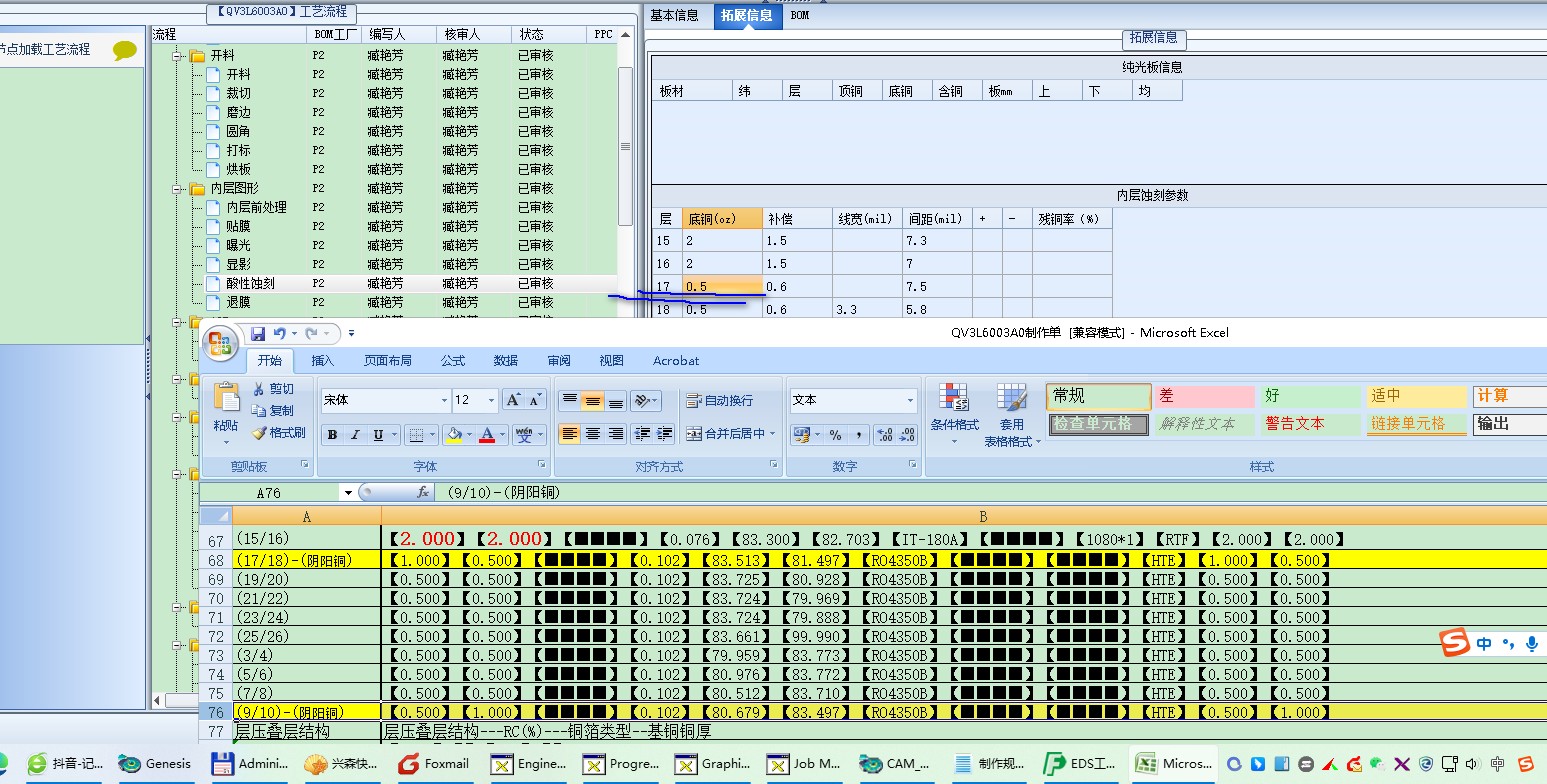The width and height of the screenshot is (1547, 784).
Task: Open Foxmail from the taskbar
Action: [434, 763]
